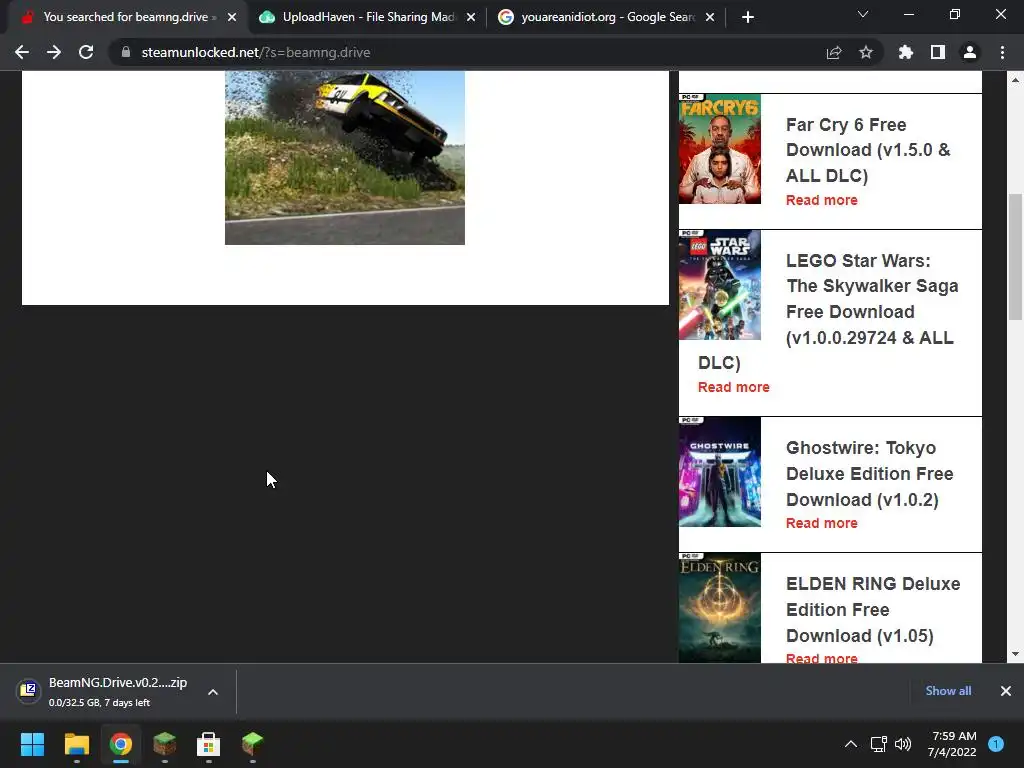Viewport: 1024px width, 768px height.
Task: Open the Windows Start menu
Action: 32,744
